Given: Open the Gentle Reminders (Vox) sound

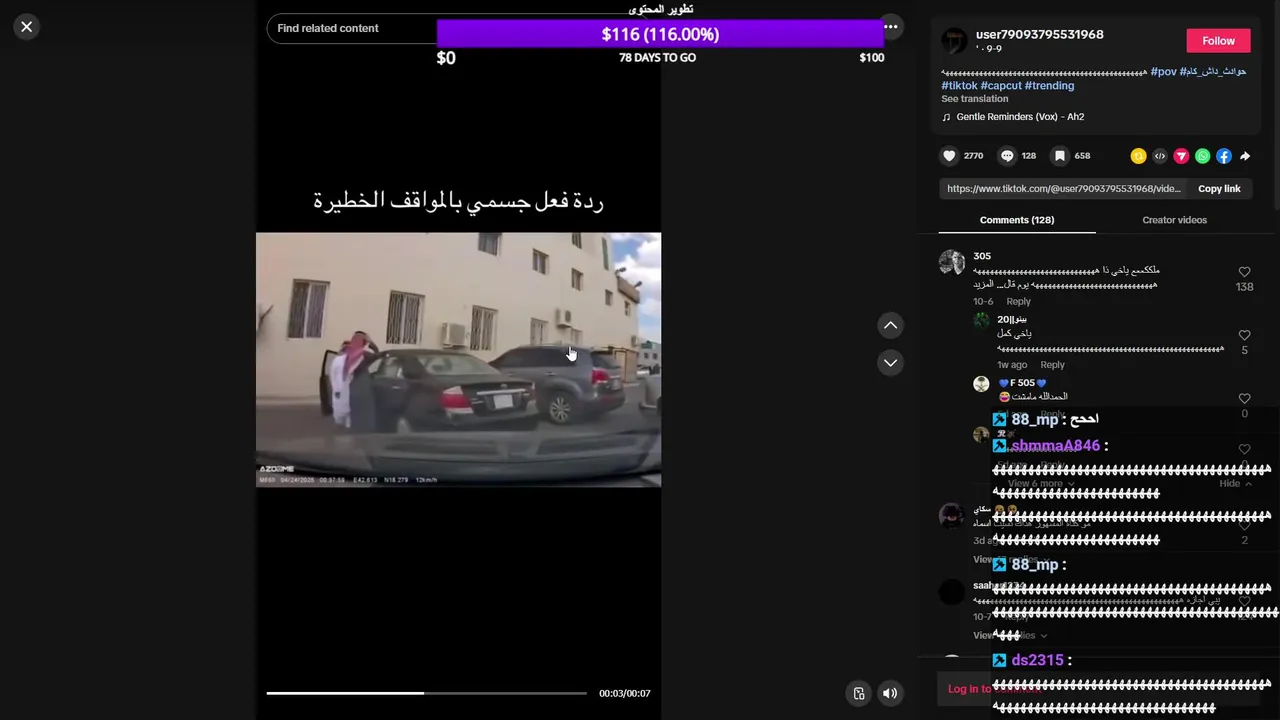Looking at the screenshot, I should coord(1020,117).
